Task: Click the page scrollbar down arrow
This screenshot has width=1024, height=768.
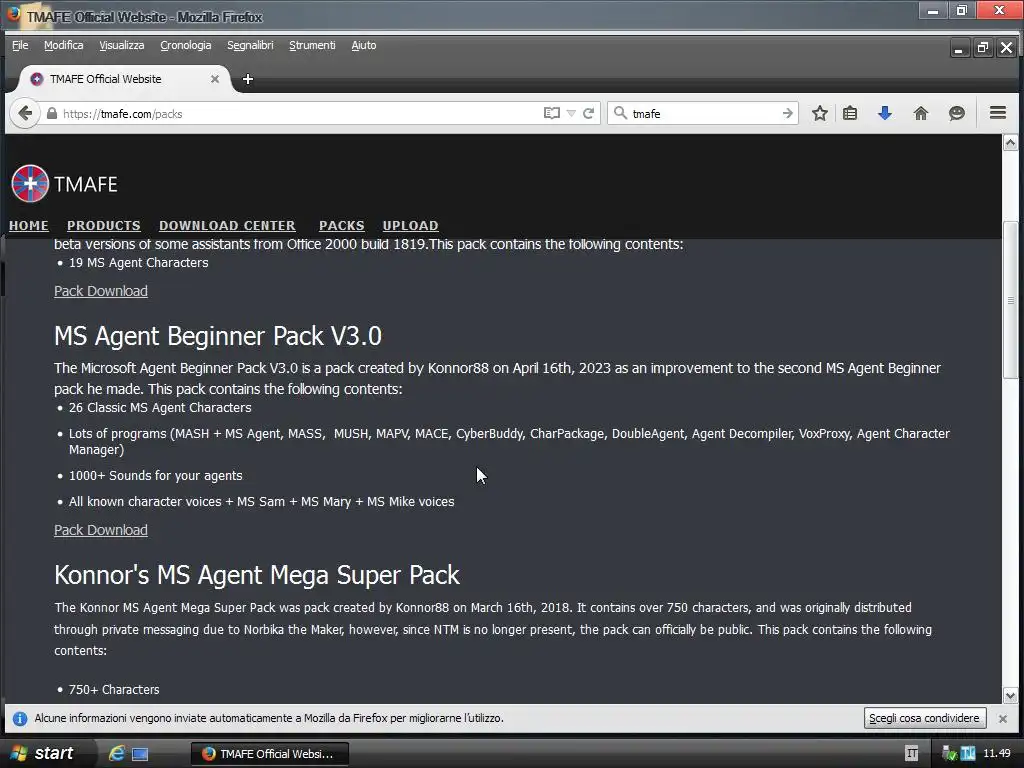Action: [1010, 696]
